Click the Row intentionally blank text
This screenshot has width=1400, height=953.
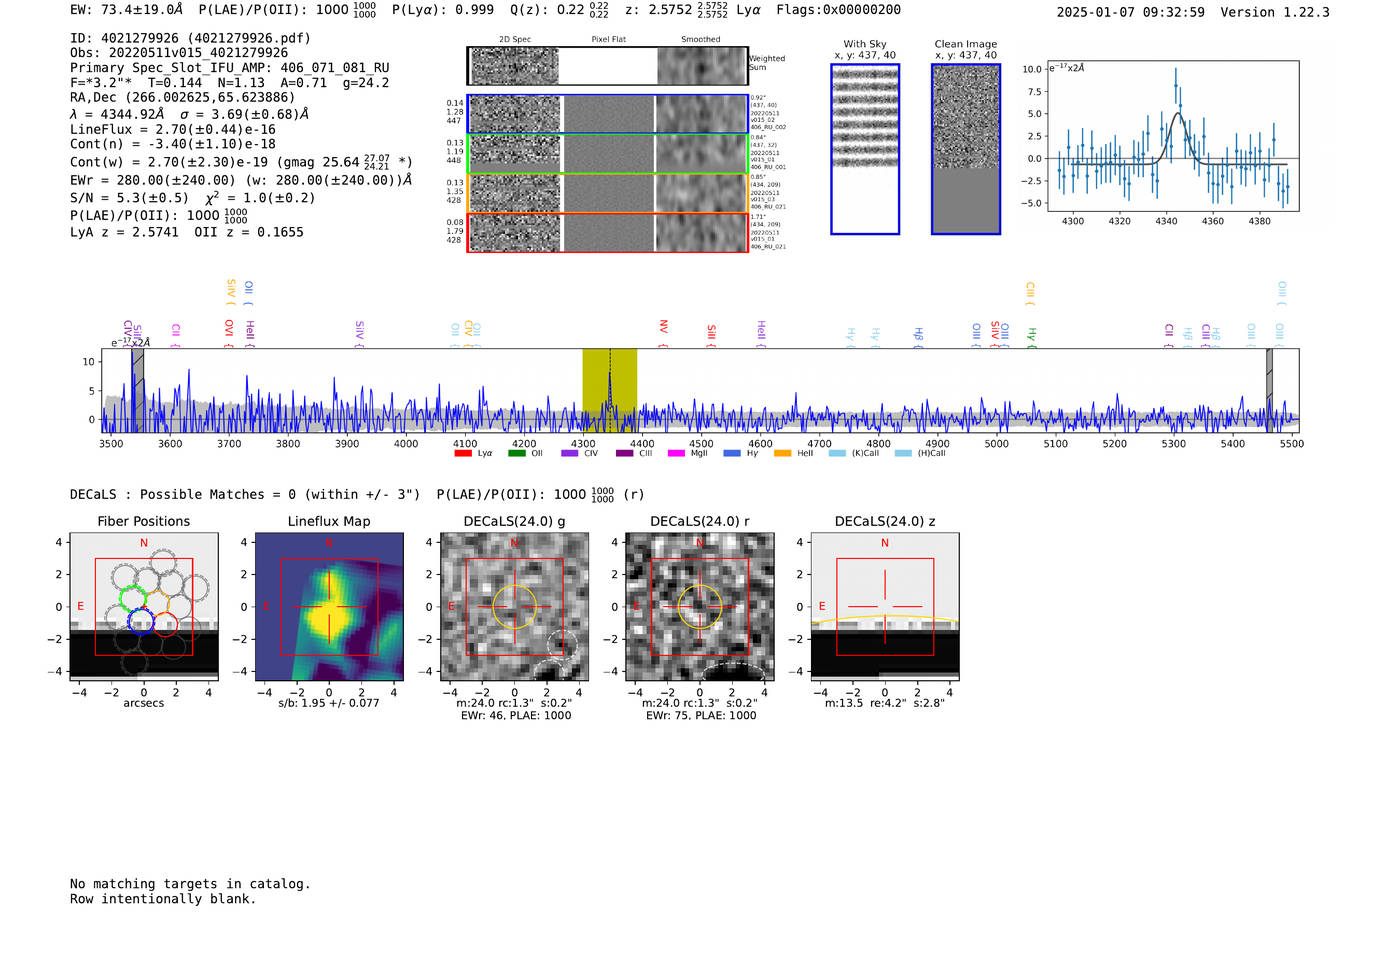pyautogui.click(x=163, y=899)
